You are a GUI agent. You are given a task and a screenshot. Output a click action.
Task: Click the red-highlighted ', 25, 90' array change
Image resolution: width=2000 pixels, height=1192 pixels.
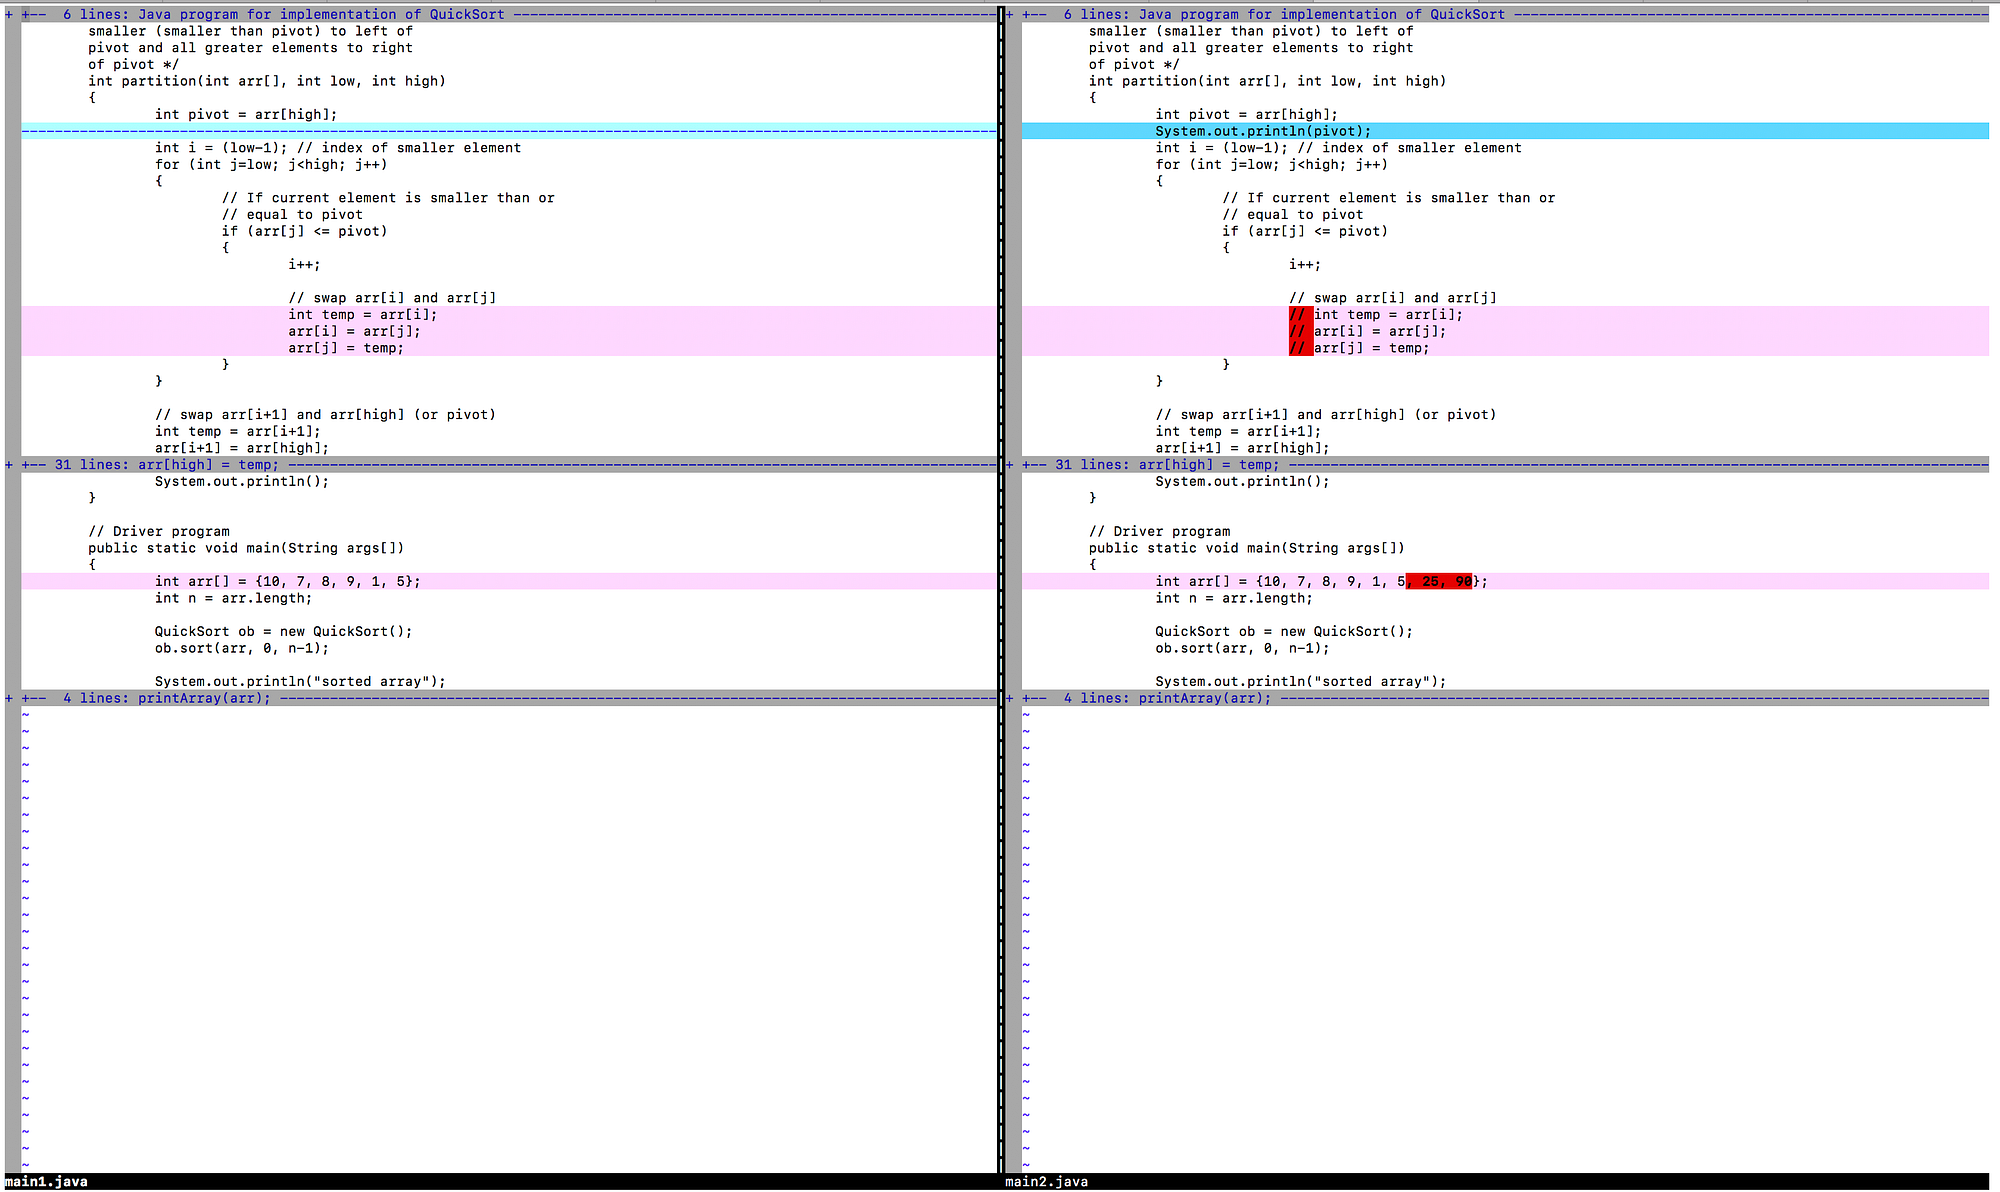pyautogui.click(x=1439, y=581)
